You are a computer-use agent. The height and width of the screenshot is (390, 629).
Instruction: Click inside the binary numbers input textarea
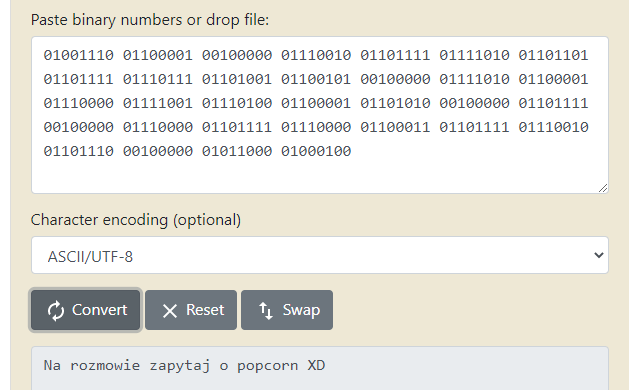click(320, 115)
